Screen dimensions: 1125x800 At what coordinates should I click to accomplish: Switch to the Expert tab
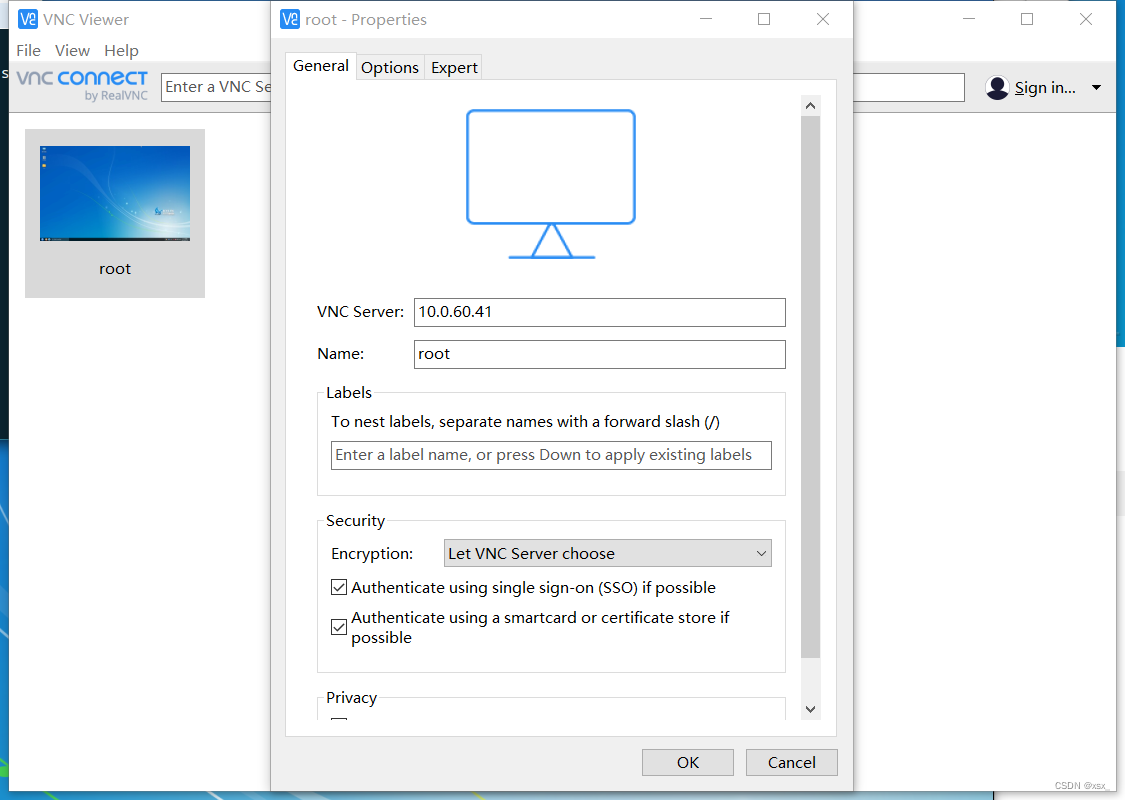point(454,67)
